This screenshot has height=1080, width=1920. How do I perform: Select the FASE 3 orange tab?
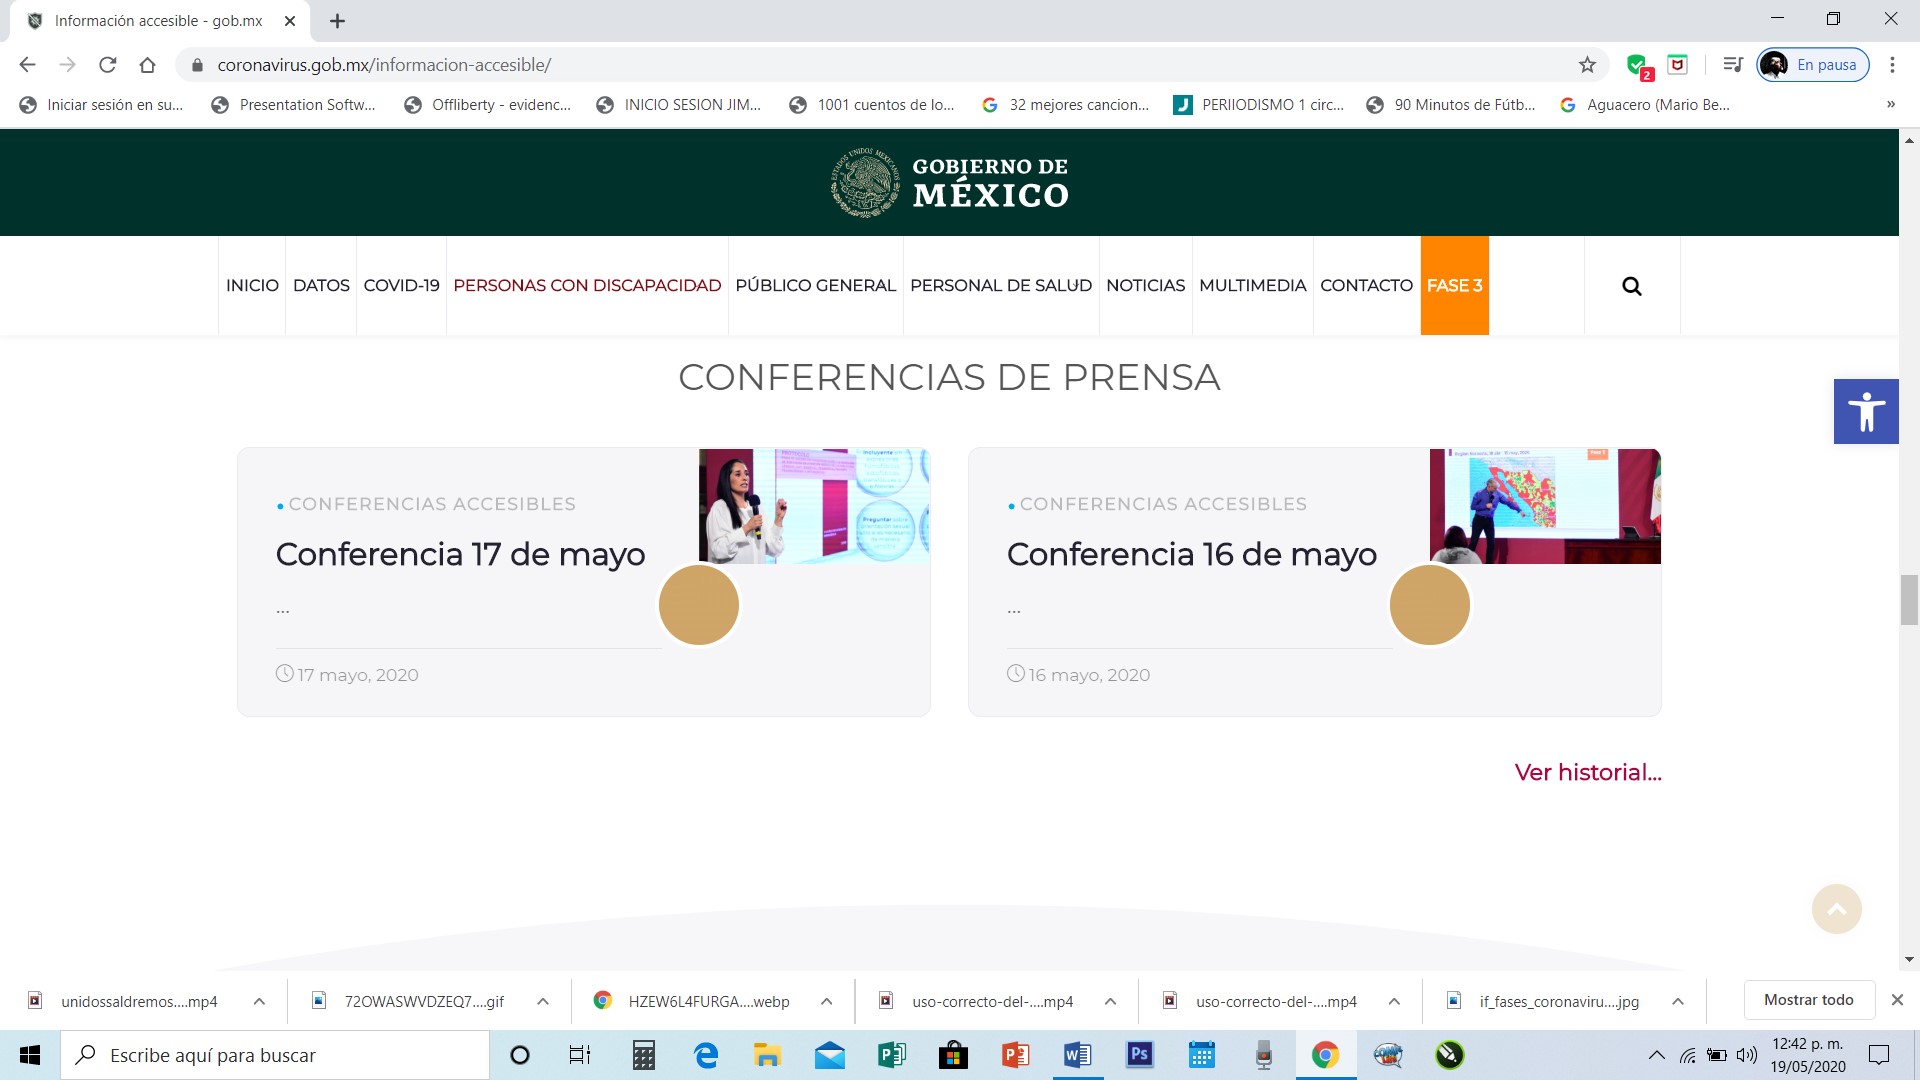(x=1455, y=285)
